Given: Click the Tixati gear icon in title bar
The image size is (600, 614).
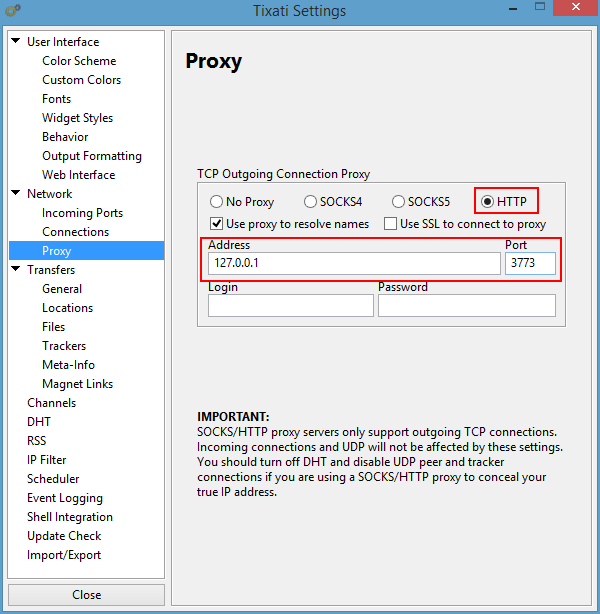Looking at the screenshot, I should pyautogui.click(x=13, y=10).
